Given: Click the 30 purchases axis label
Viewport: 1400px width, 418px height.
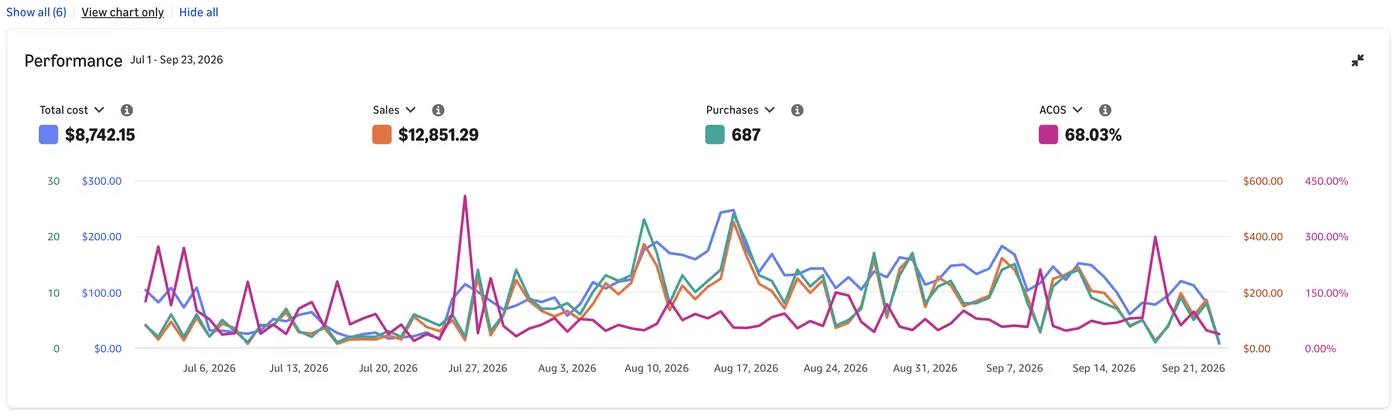Looking at the screenshot, I should (x=54, y=181).
